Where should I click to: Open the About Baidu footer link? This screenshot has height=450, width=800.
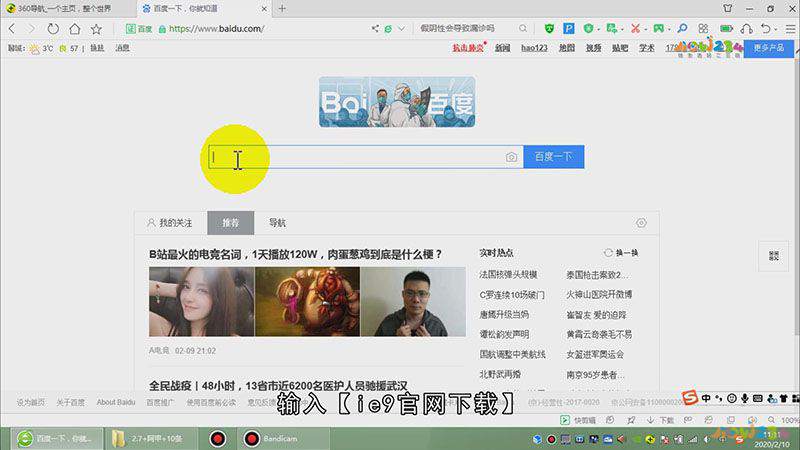coord(116,403)
